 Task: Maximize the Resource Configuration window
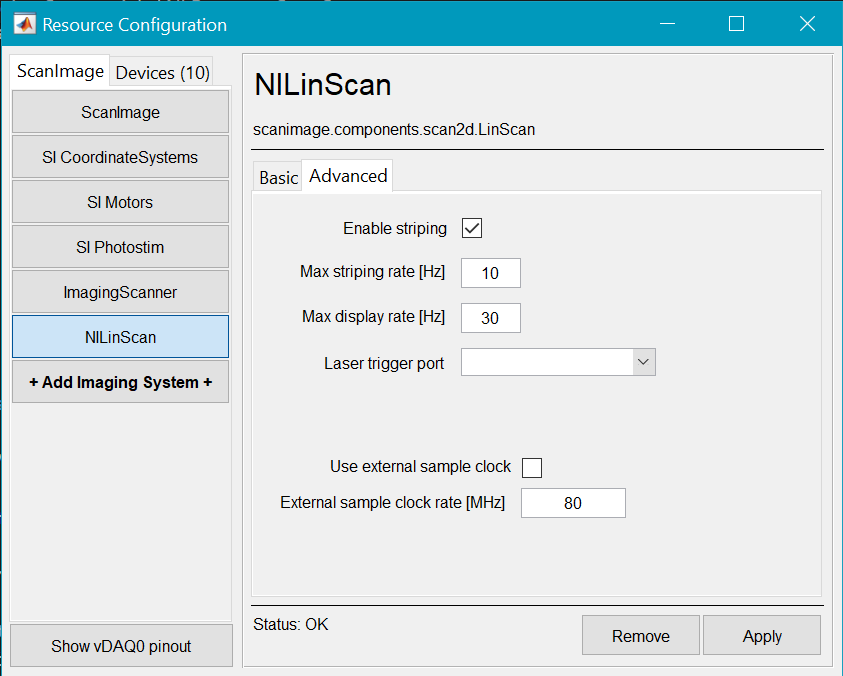[x=736, y=24]
